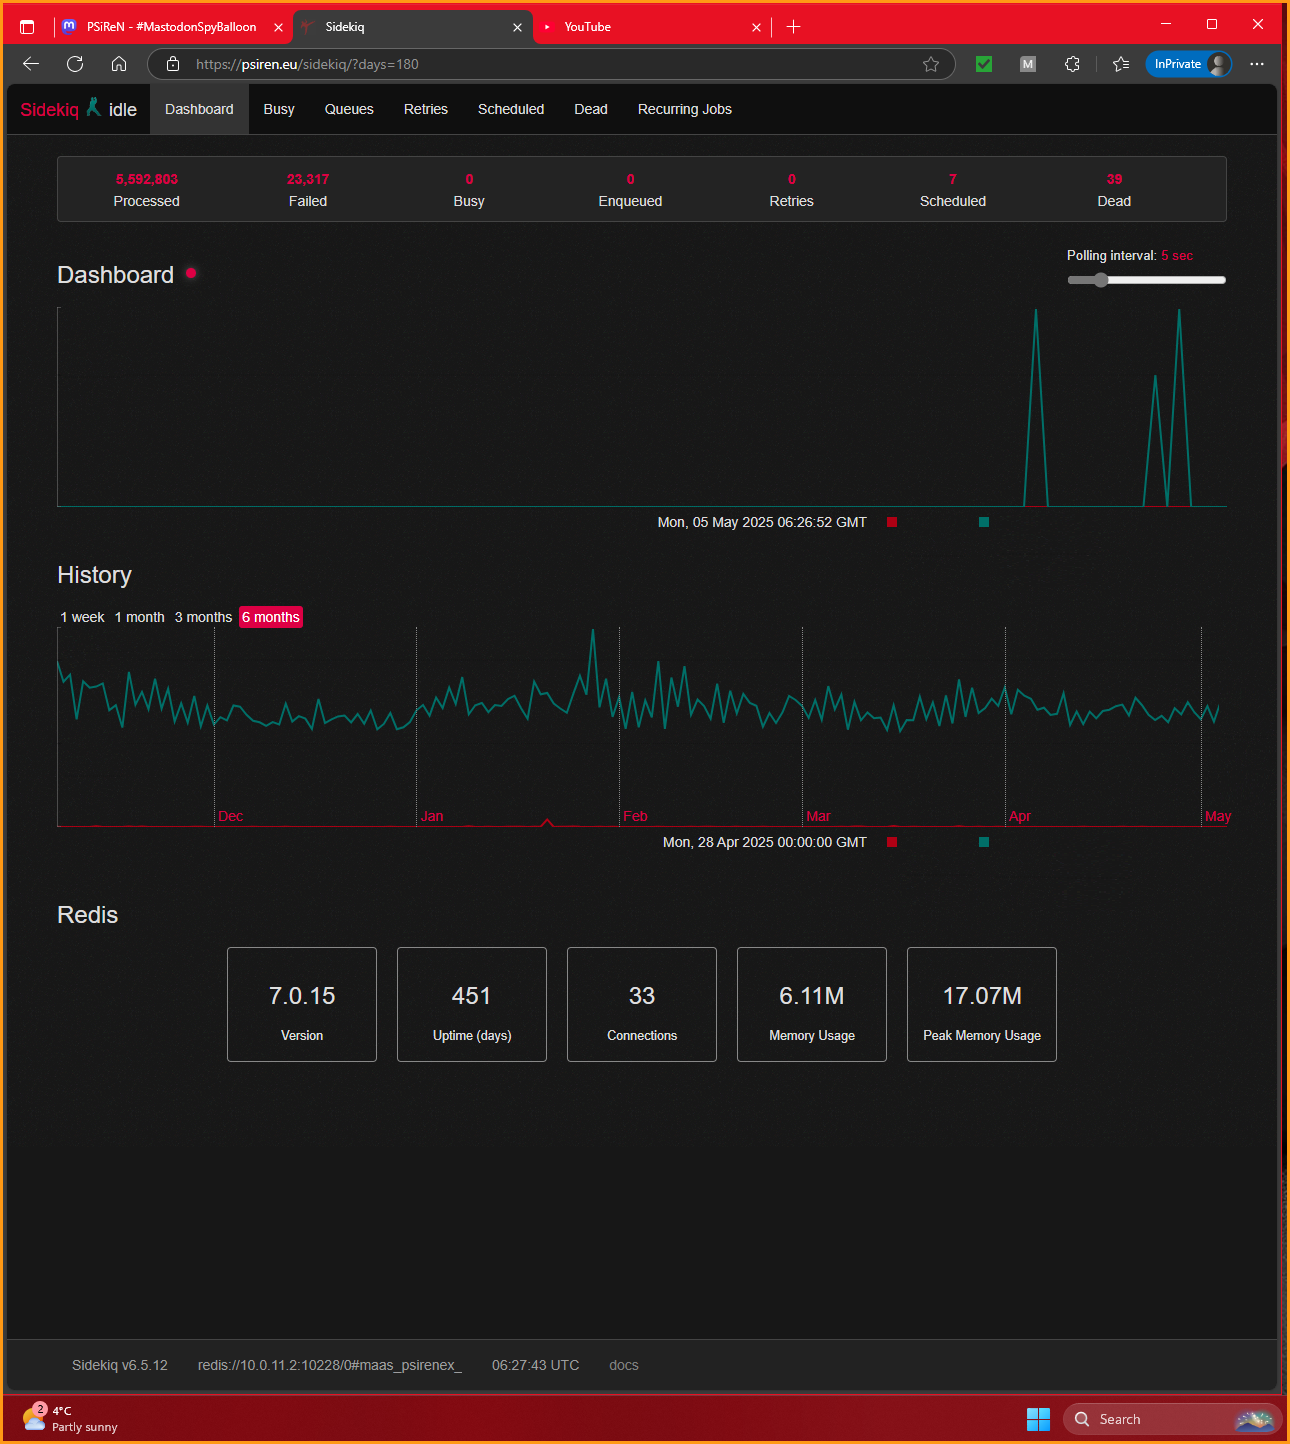Open the Retries nav tab

(x=426, y=109)
